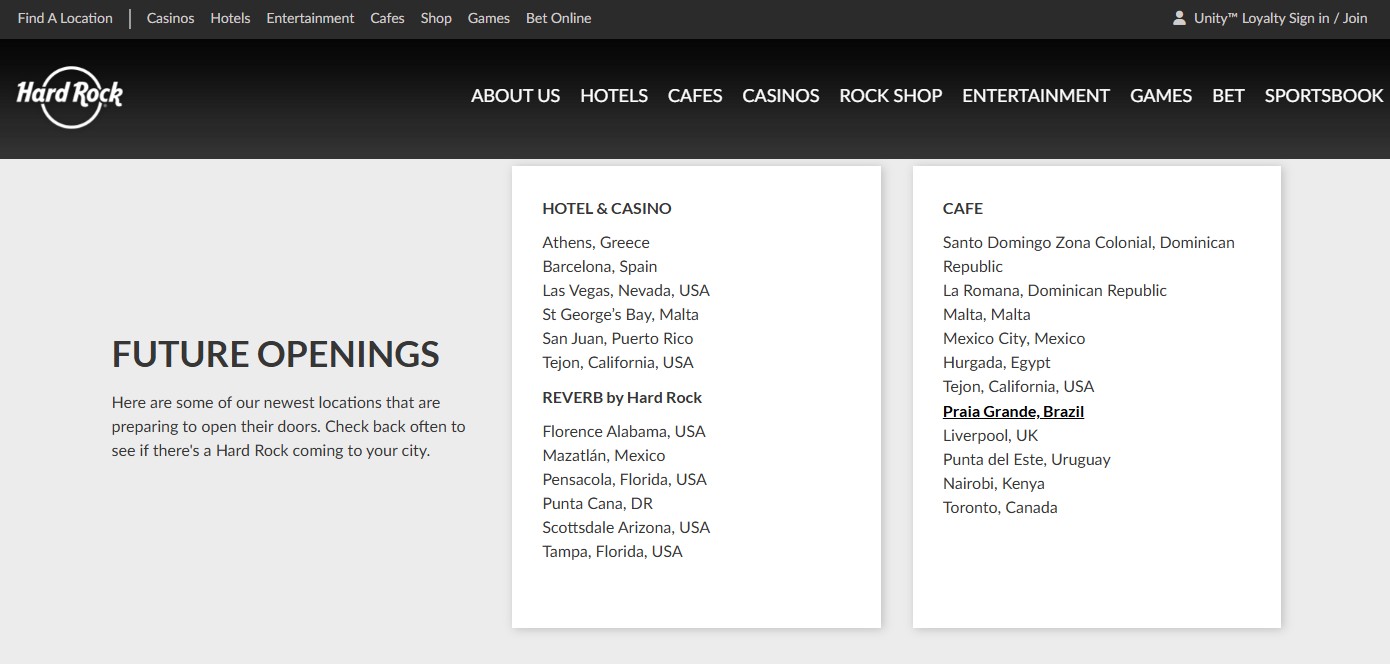Open ENTERTAINMENT main menu

1036,96
